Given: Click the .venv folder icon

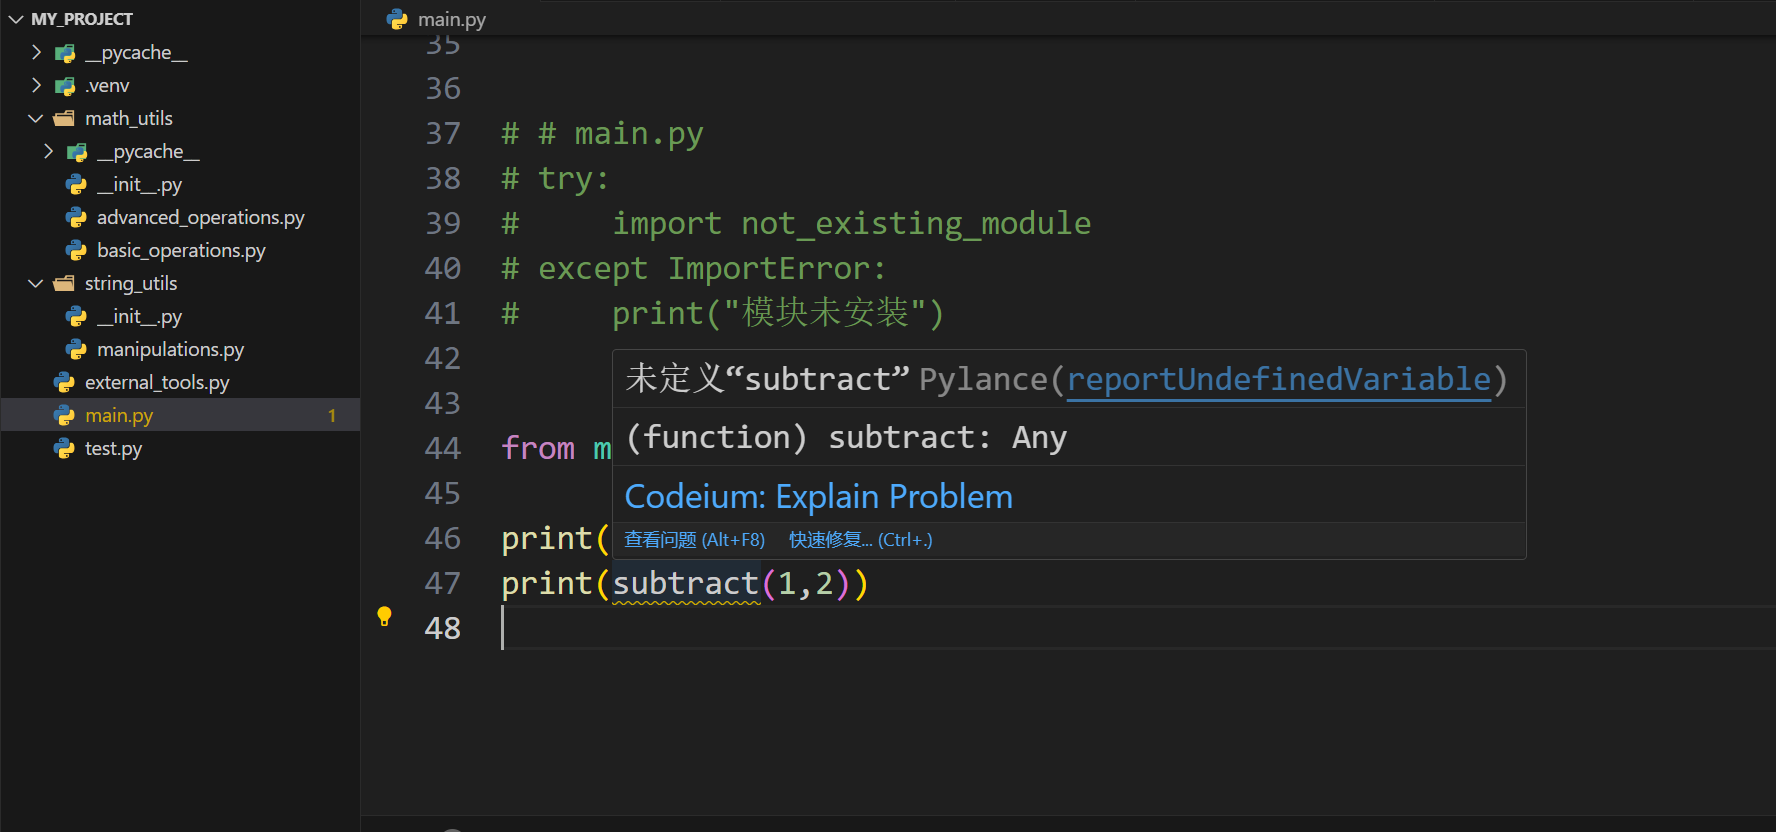Looking at the screenshot, I should point(65,86).
